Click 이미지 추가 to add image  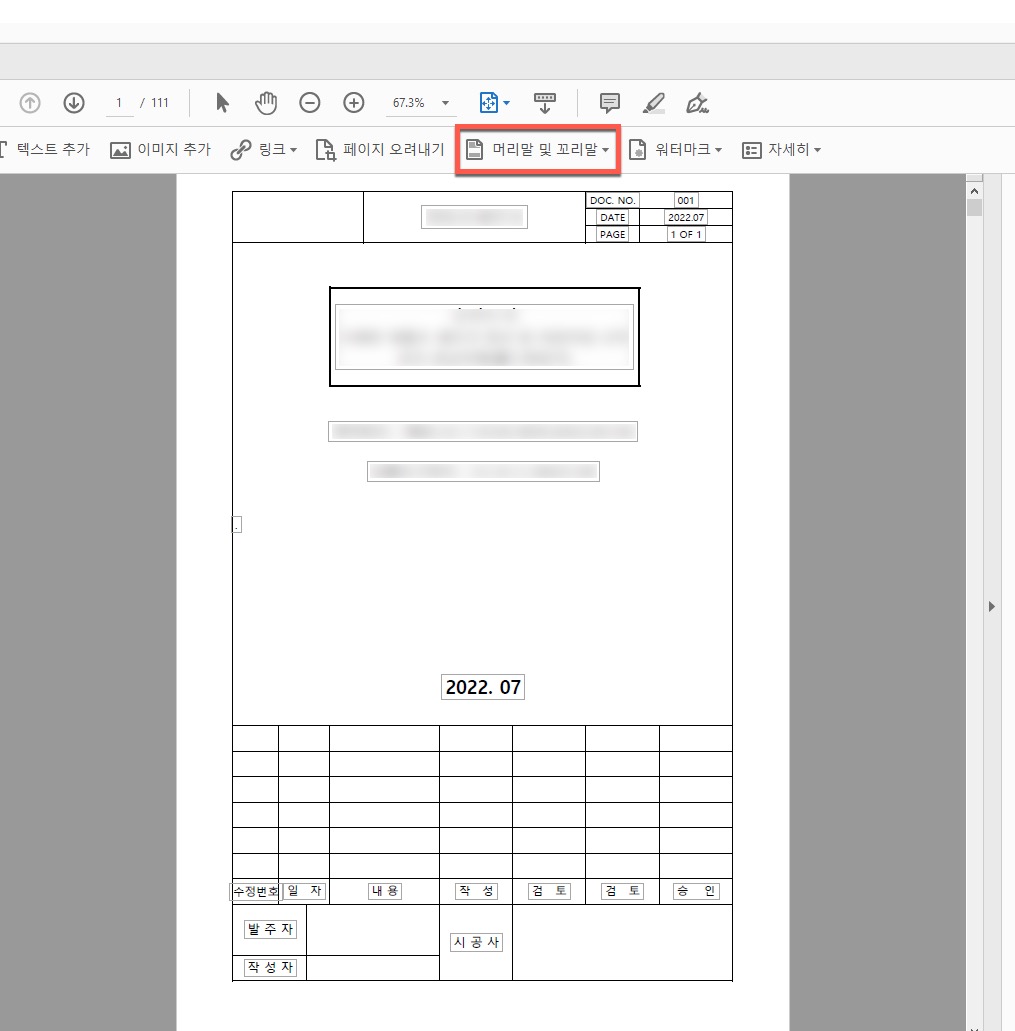[x=160, y=149]
